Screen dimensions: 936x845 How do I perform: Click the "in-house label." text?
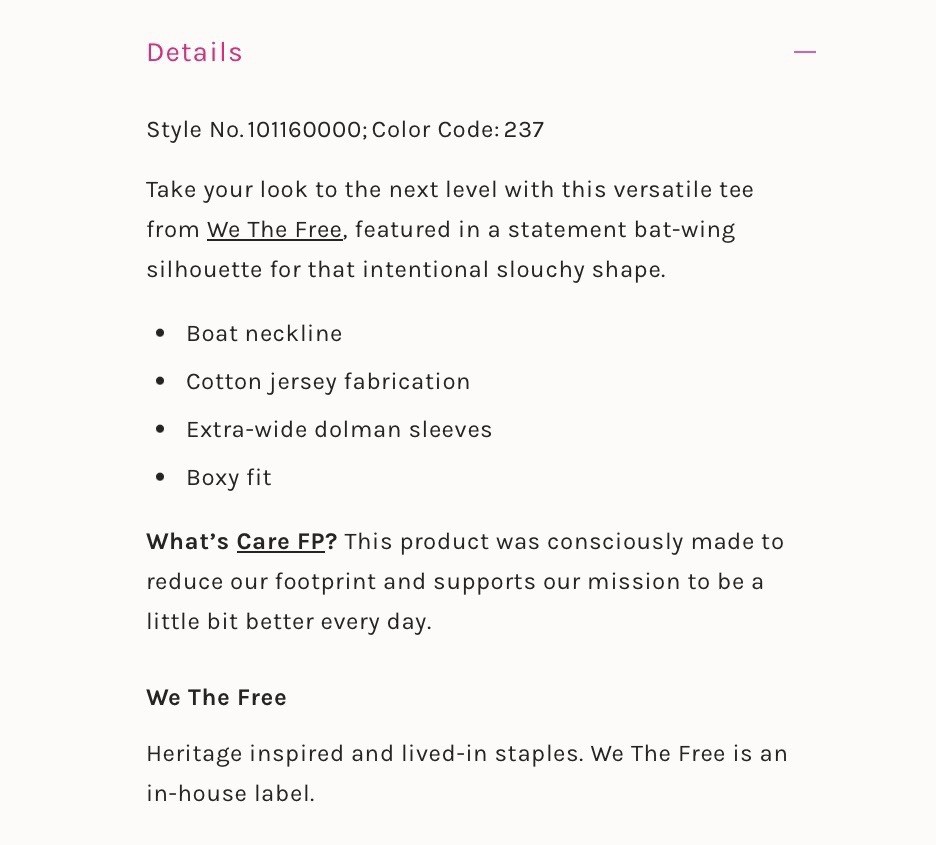230,794
